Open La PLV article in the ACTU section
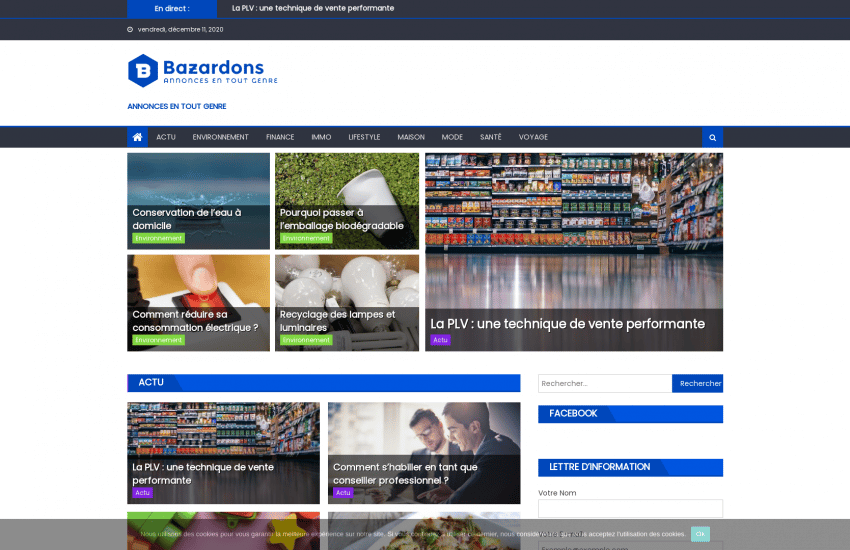 click(x=203, y=474)
